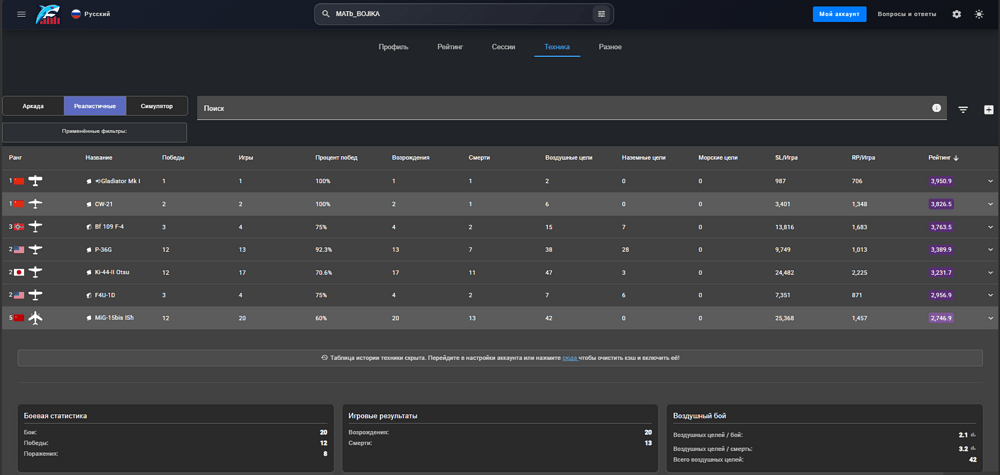Image resolution: width=1000 pixels, height=475 pixels.
Task: Collapse the MiG-15bis ISh row chevron
Action: 990,318
